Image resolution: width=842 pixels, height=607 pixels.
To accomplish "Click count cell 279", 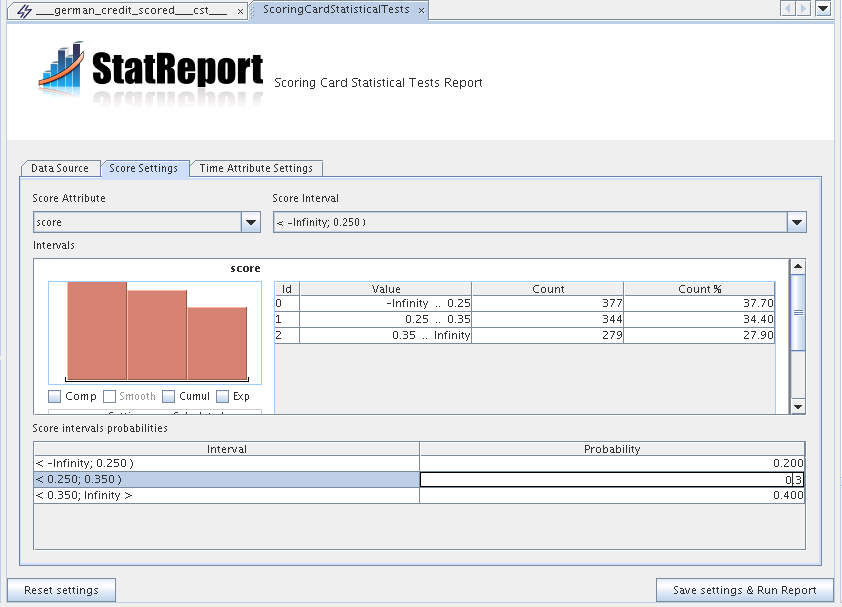I will point(548,336).
